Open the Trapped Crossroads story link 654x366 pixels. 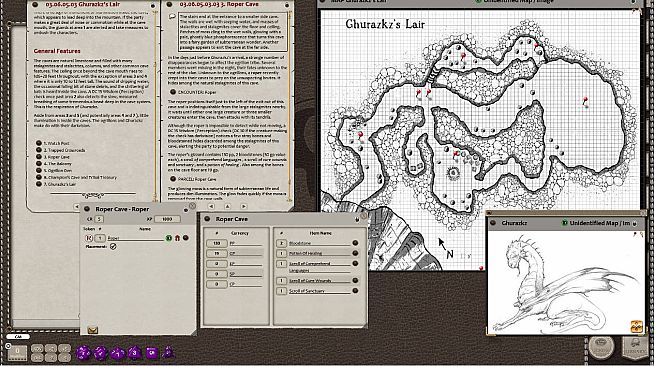click(x=38, y=150)
